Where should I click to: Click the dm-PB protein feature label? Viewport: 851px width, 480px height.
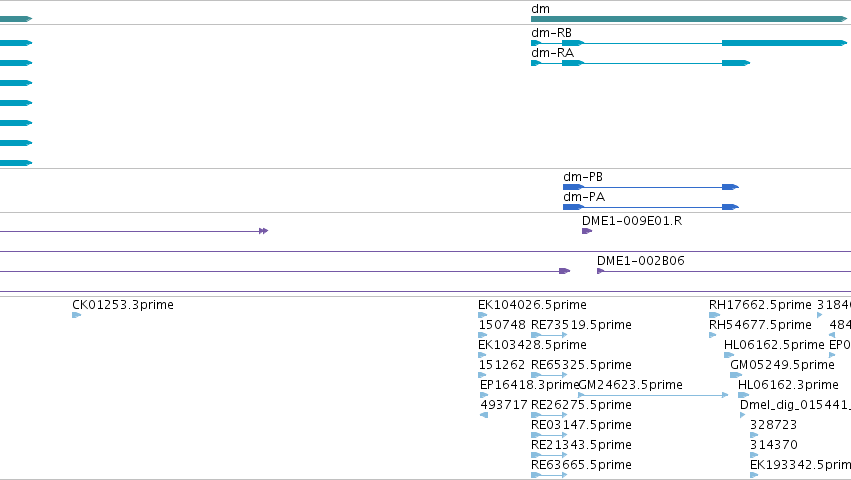point(582,177)
